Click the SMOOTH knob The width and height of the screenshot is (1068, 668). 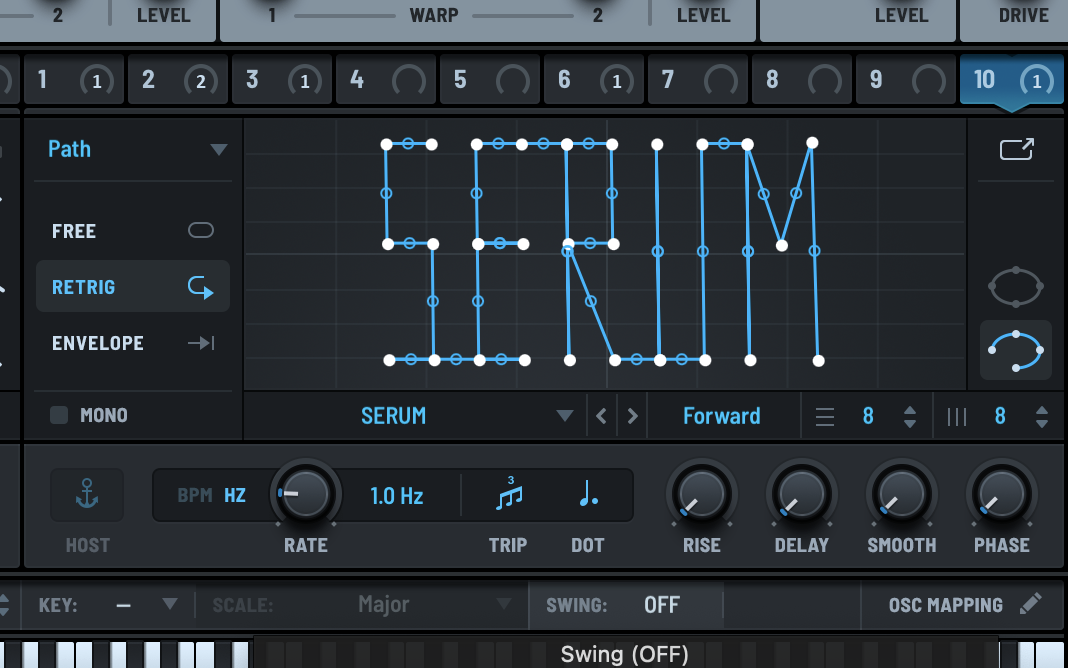pyautogui.click(x=901, y=494)
